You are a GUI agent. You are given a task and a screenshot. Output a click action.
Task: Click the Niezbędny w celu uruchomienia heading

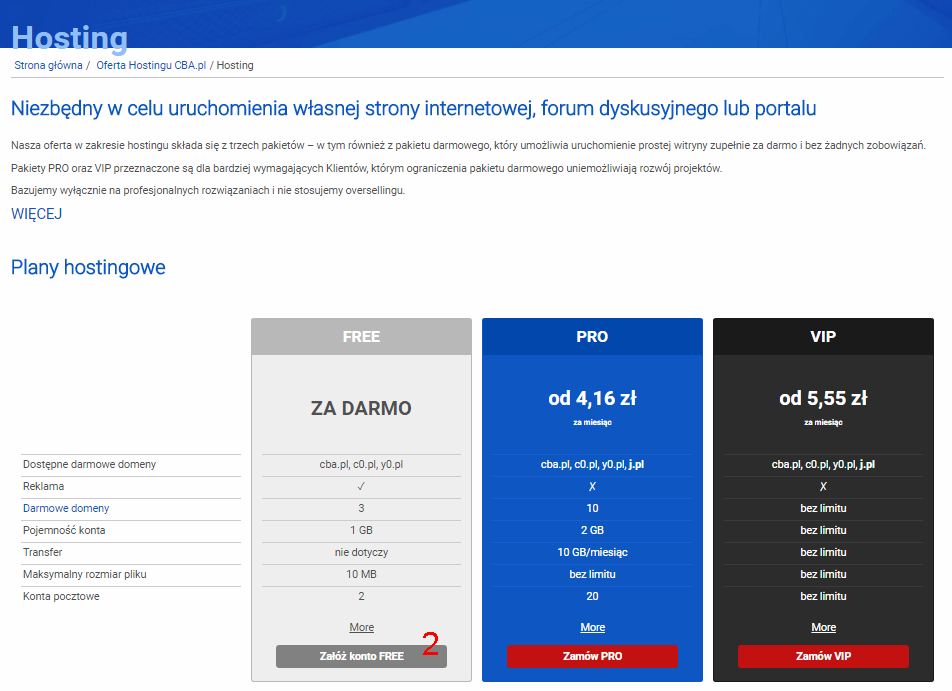click(x=413, y=109)
